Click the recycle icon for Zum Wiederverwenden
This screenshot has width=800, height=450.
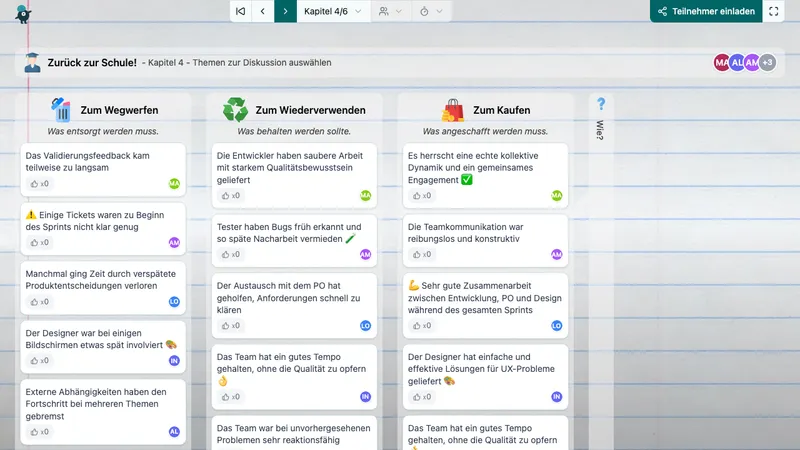(x=236, y=109)
